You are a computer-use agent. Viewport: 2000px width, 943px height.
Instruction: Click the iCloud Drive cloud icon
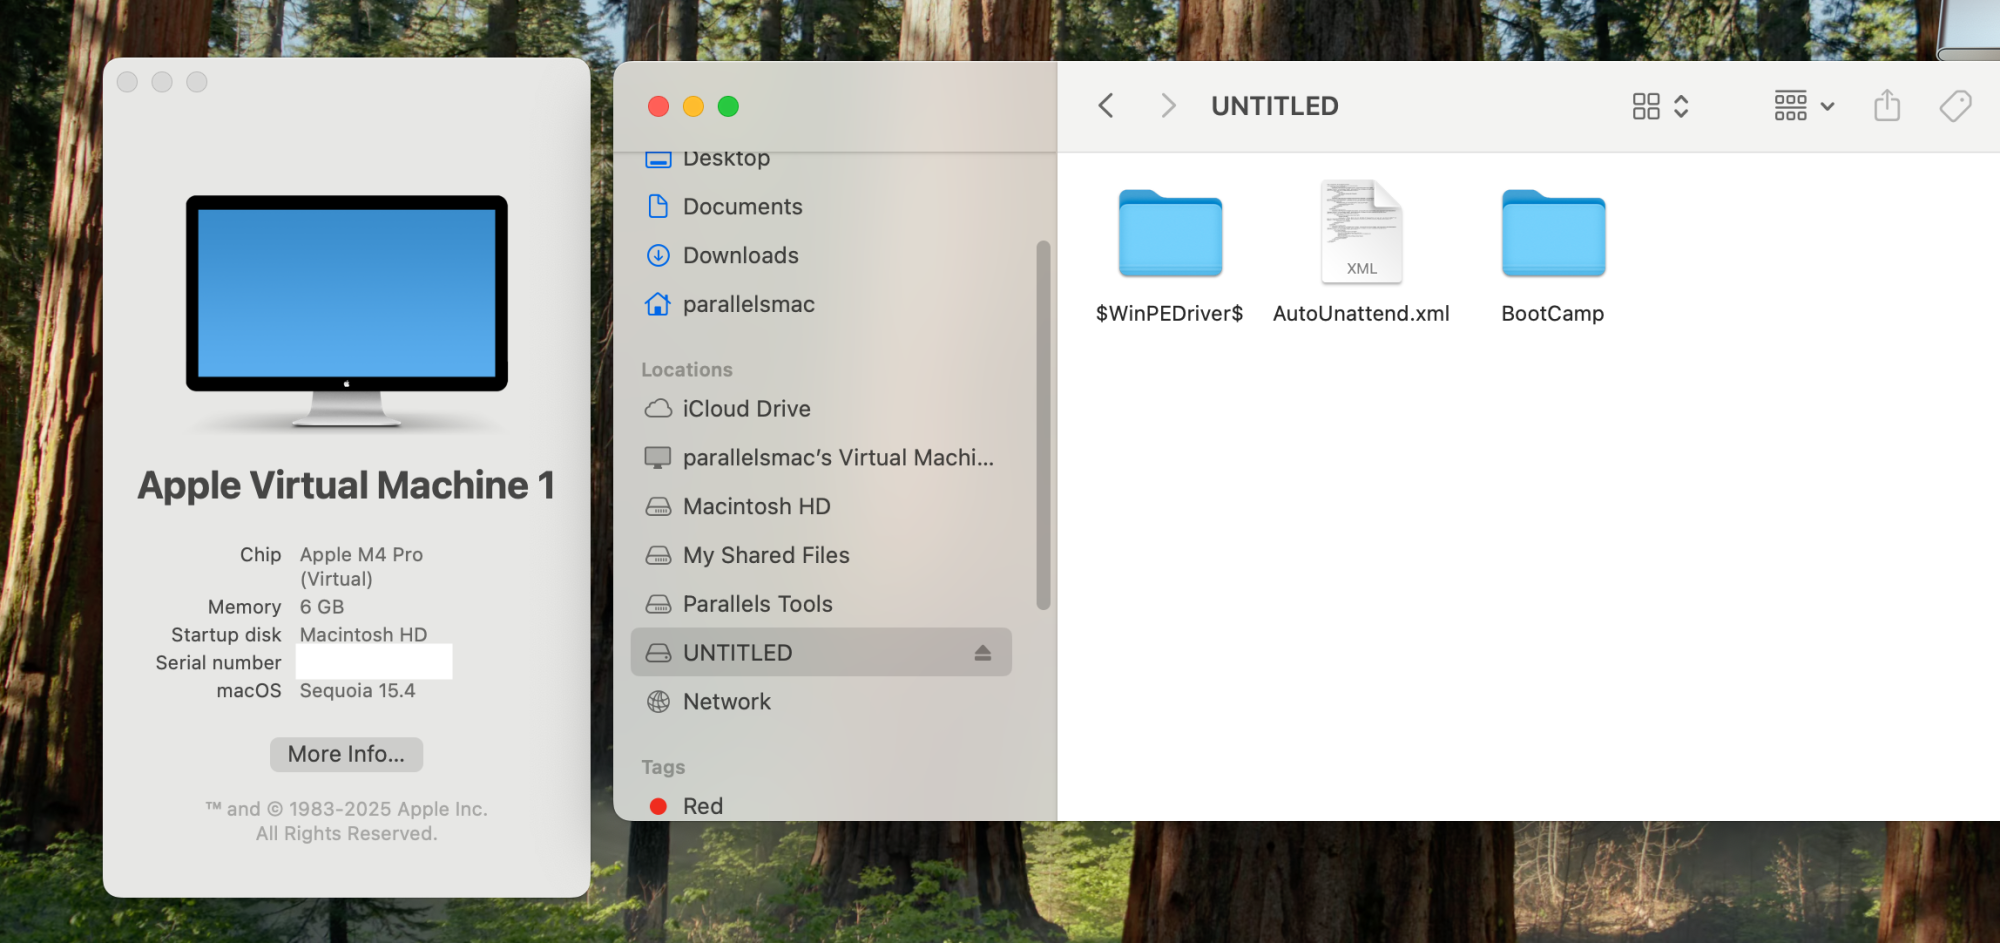click(x=658, y=409)
